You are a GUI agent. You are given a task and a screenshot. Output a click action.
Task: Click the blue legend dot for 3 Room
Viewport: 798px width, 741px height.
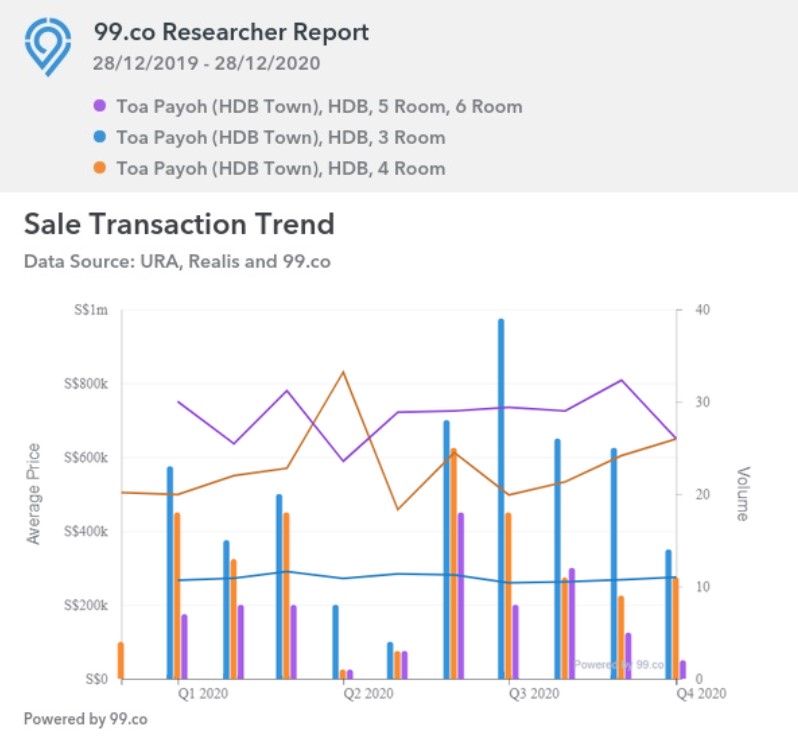click(x=99, y=137)
